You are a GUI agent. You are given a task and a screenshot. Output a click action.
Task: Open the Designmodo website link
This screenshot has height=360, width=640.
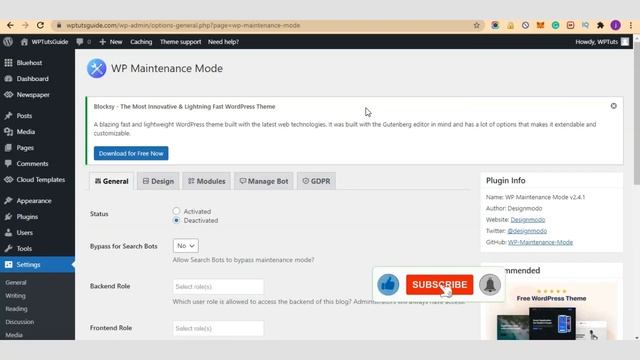click(x=528, y=220)
